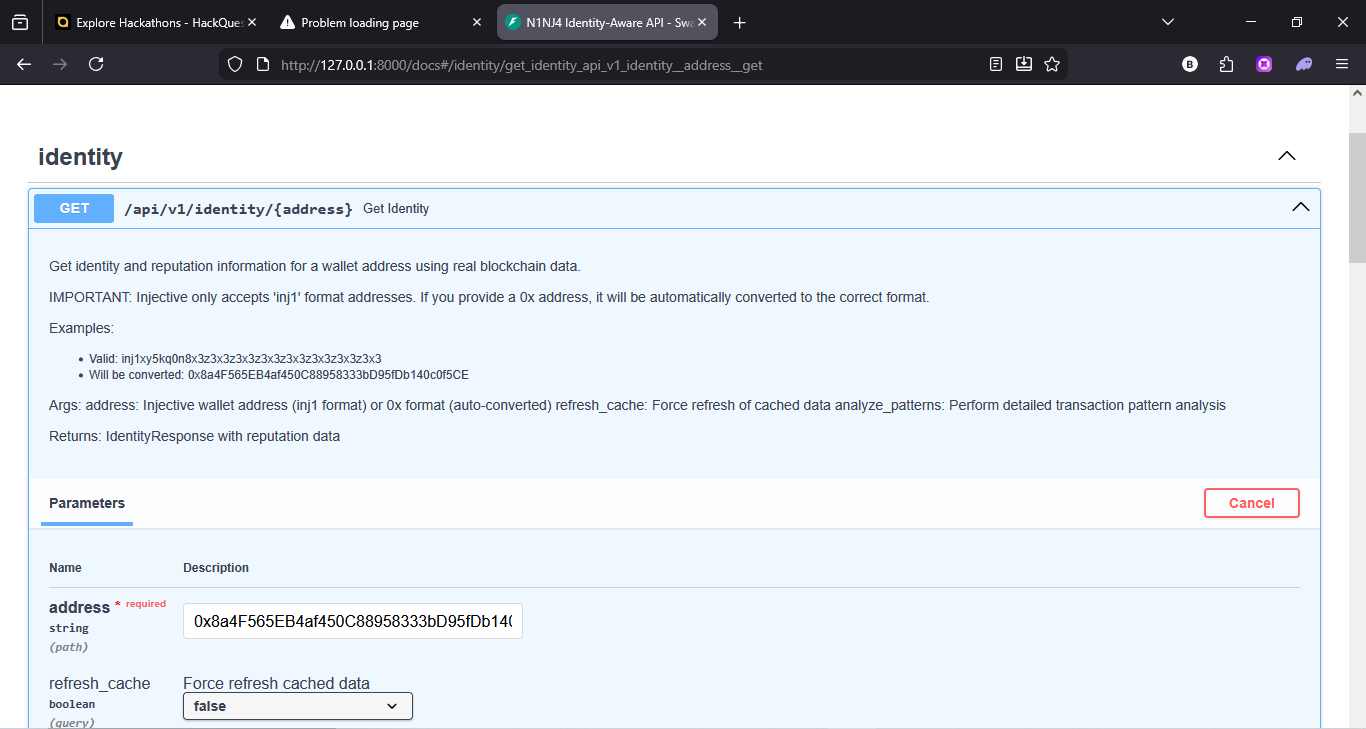
Task: Collapse the GET Get Identity endpoint row
Action: pos(1300,208)
